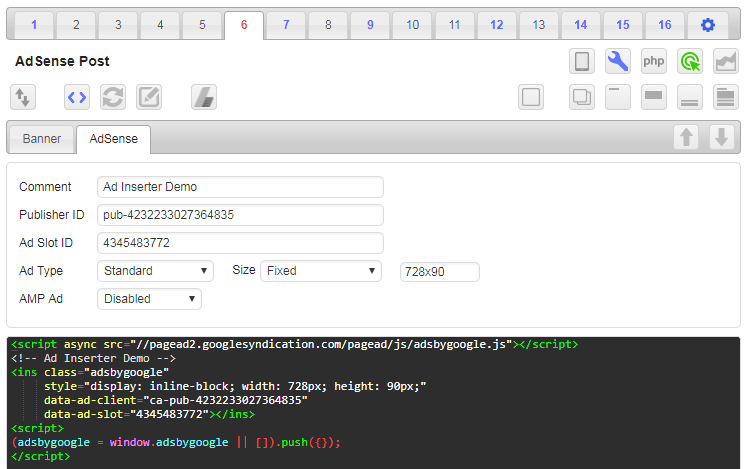This screenshot has height=469, width=746.
Task: Select the bottom-line alignment icon
Action: [x=690, y=97]
